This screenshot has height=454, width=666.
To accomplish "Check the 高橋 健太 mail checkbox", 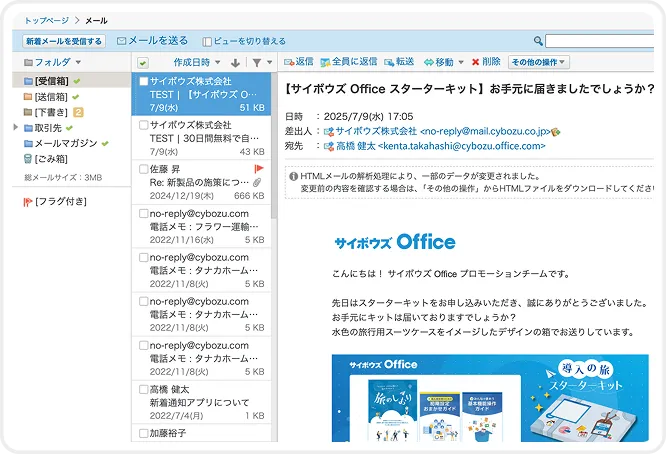I will (143, 389).
